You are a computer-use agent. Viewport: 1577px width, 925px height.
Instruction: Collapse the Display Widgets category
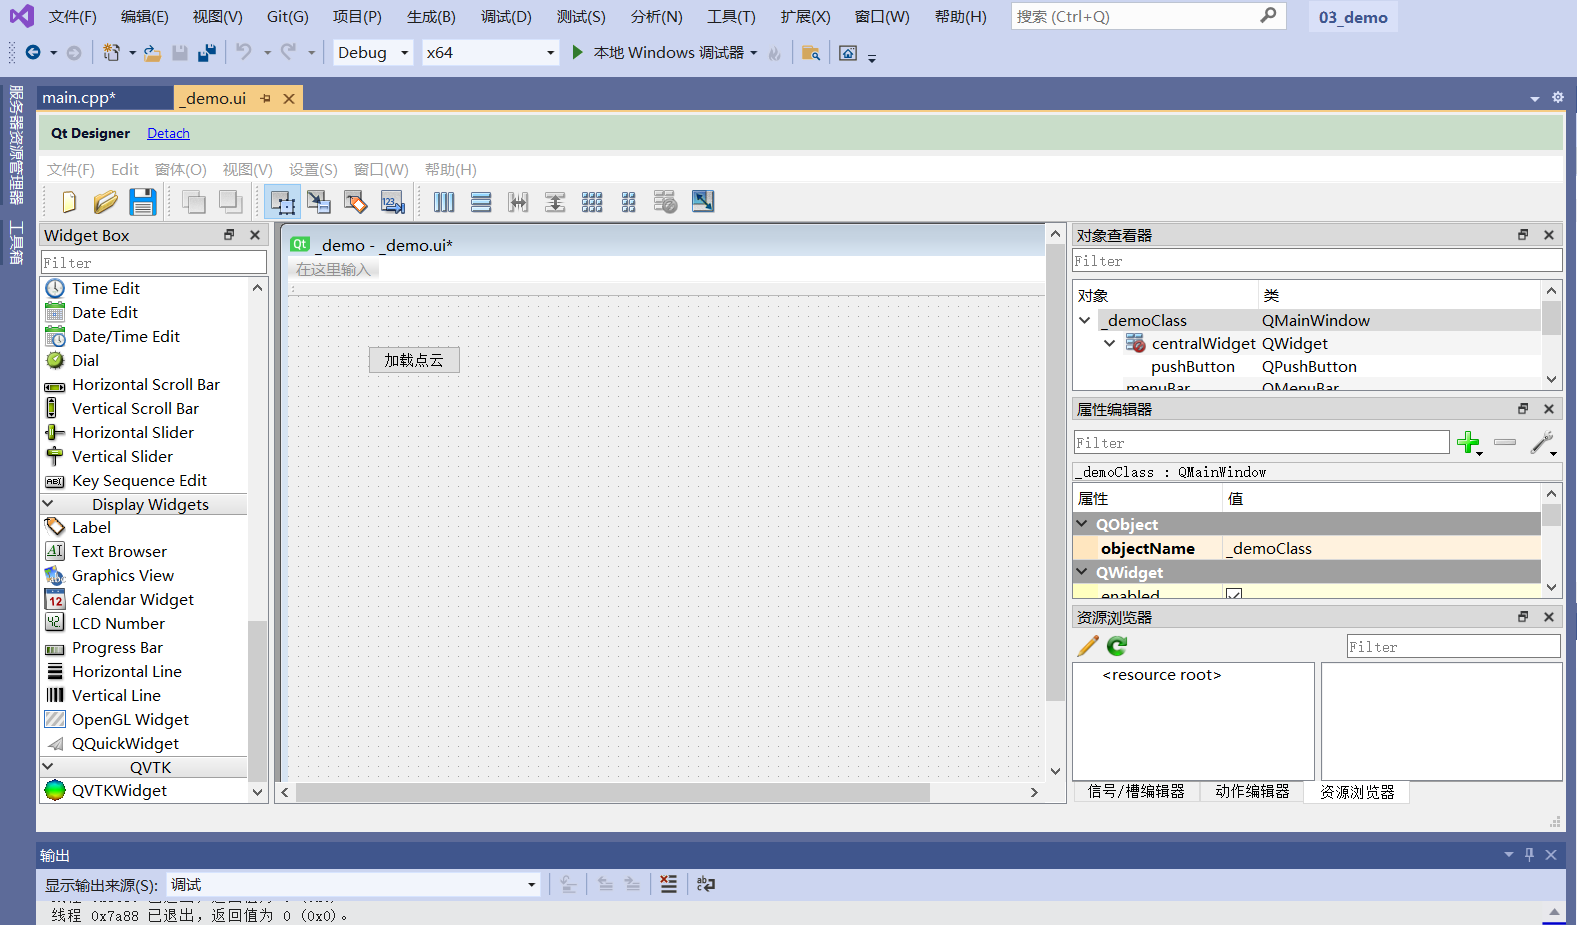coord(48,504)
